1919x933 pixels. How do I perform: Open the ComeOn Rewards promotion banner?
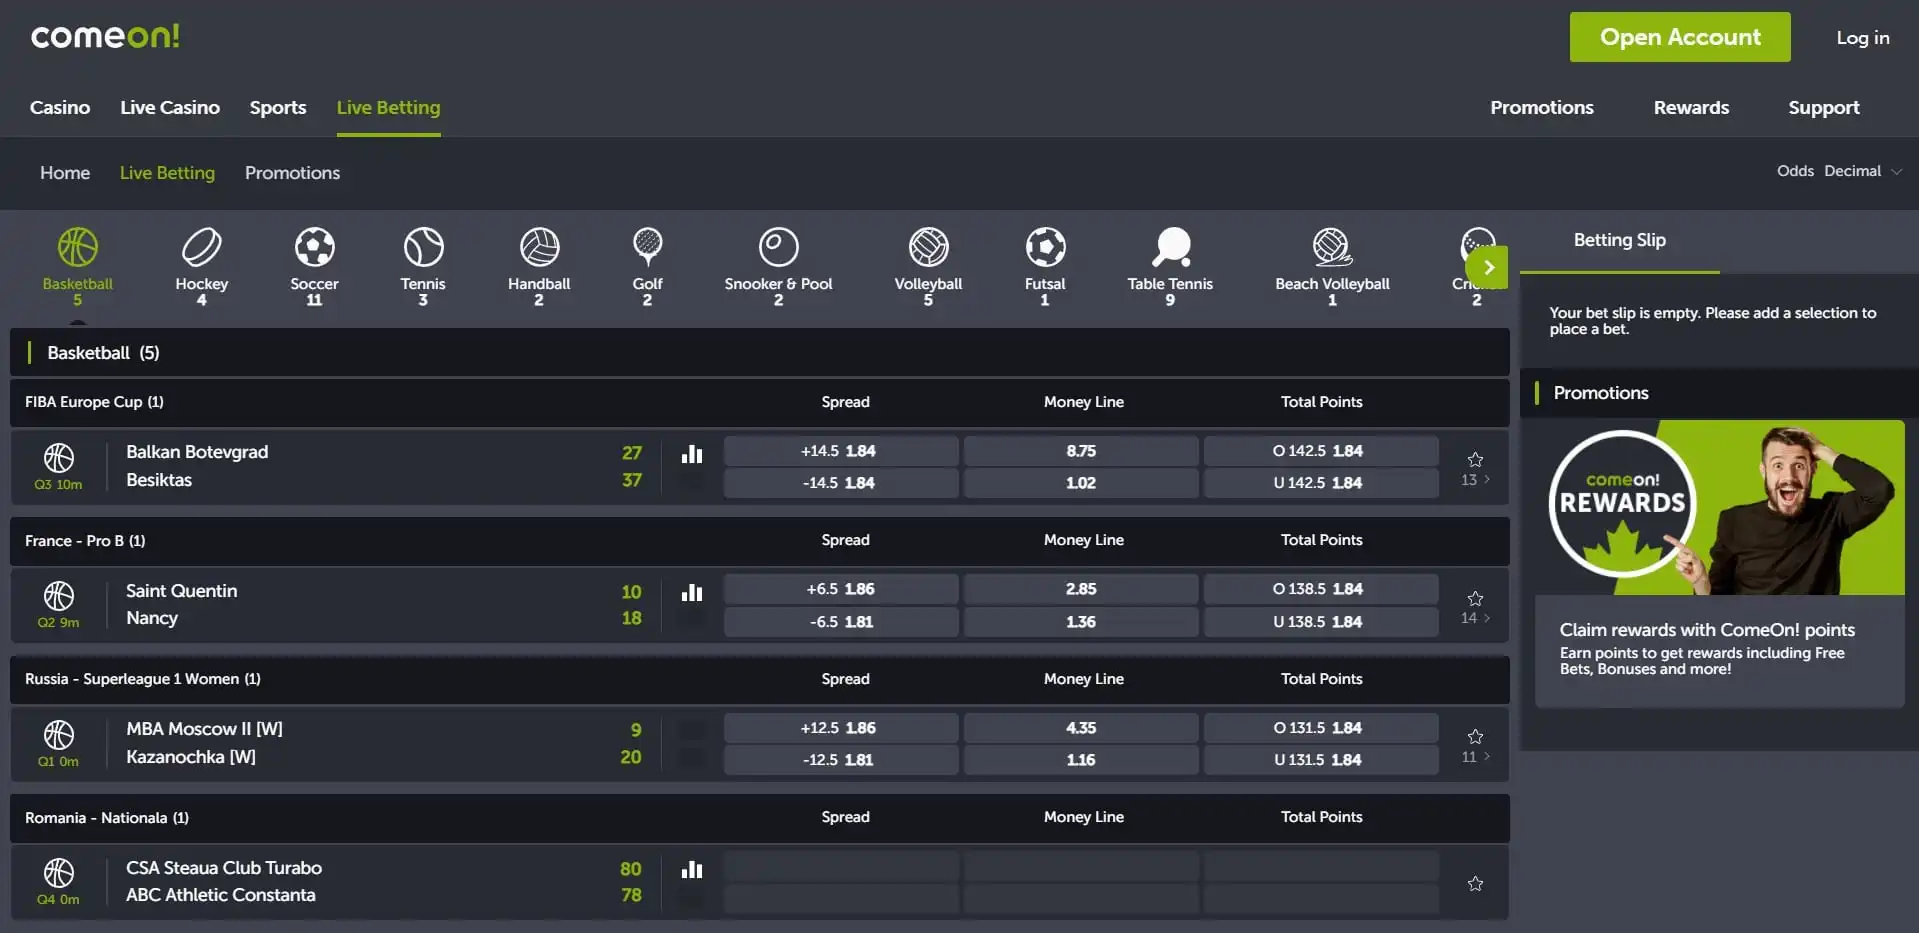coord(1719,508)
